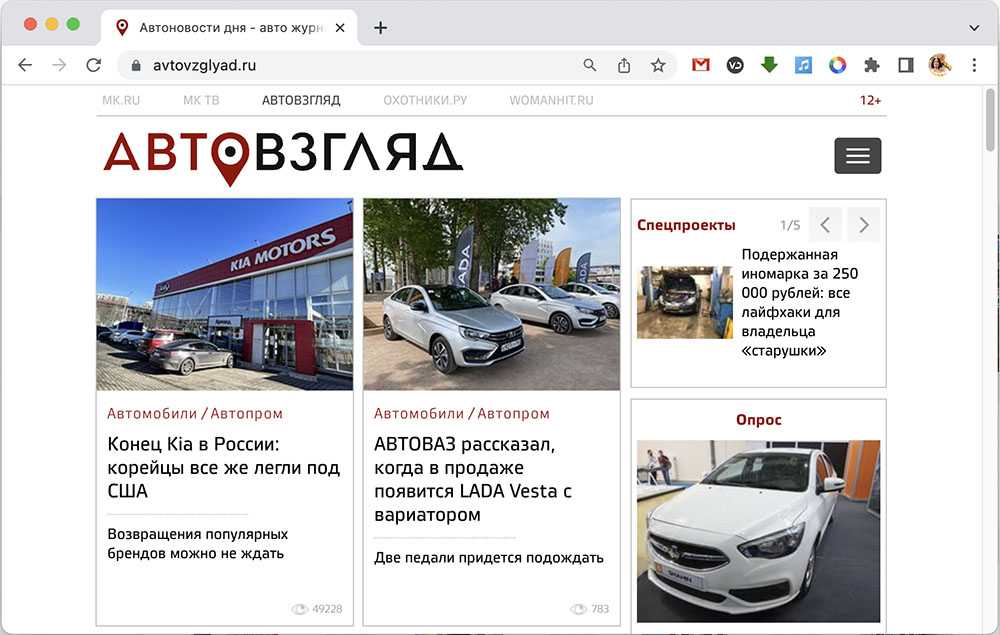Reload the page
1000x635 pixels.
[x=93, y=65]
